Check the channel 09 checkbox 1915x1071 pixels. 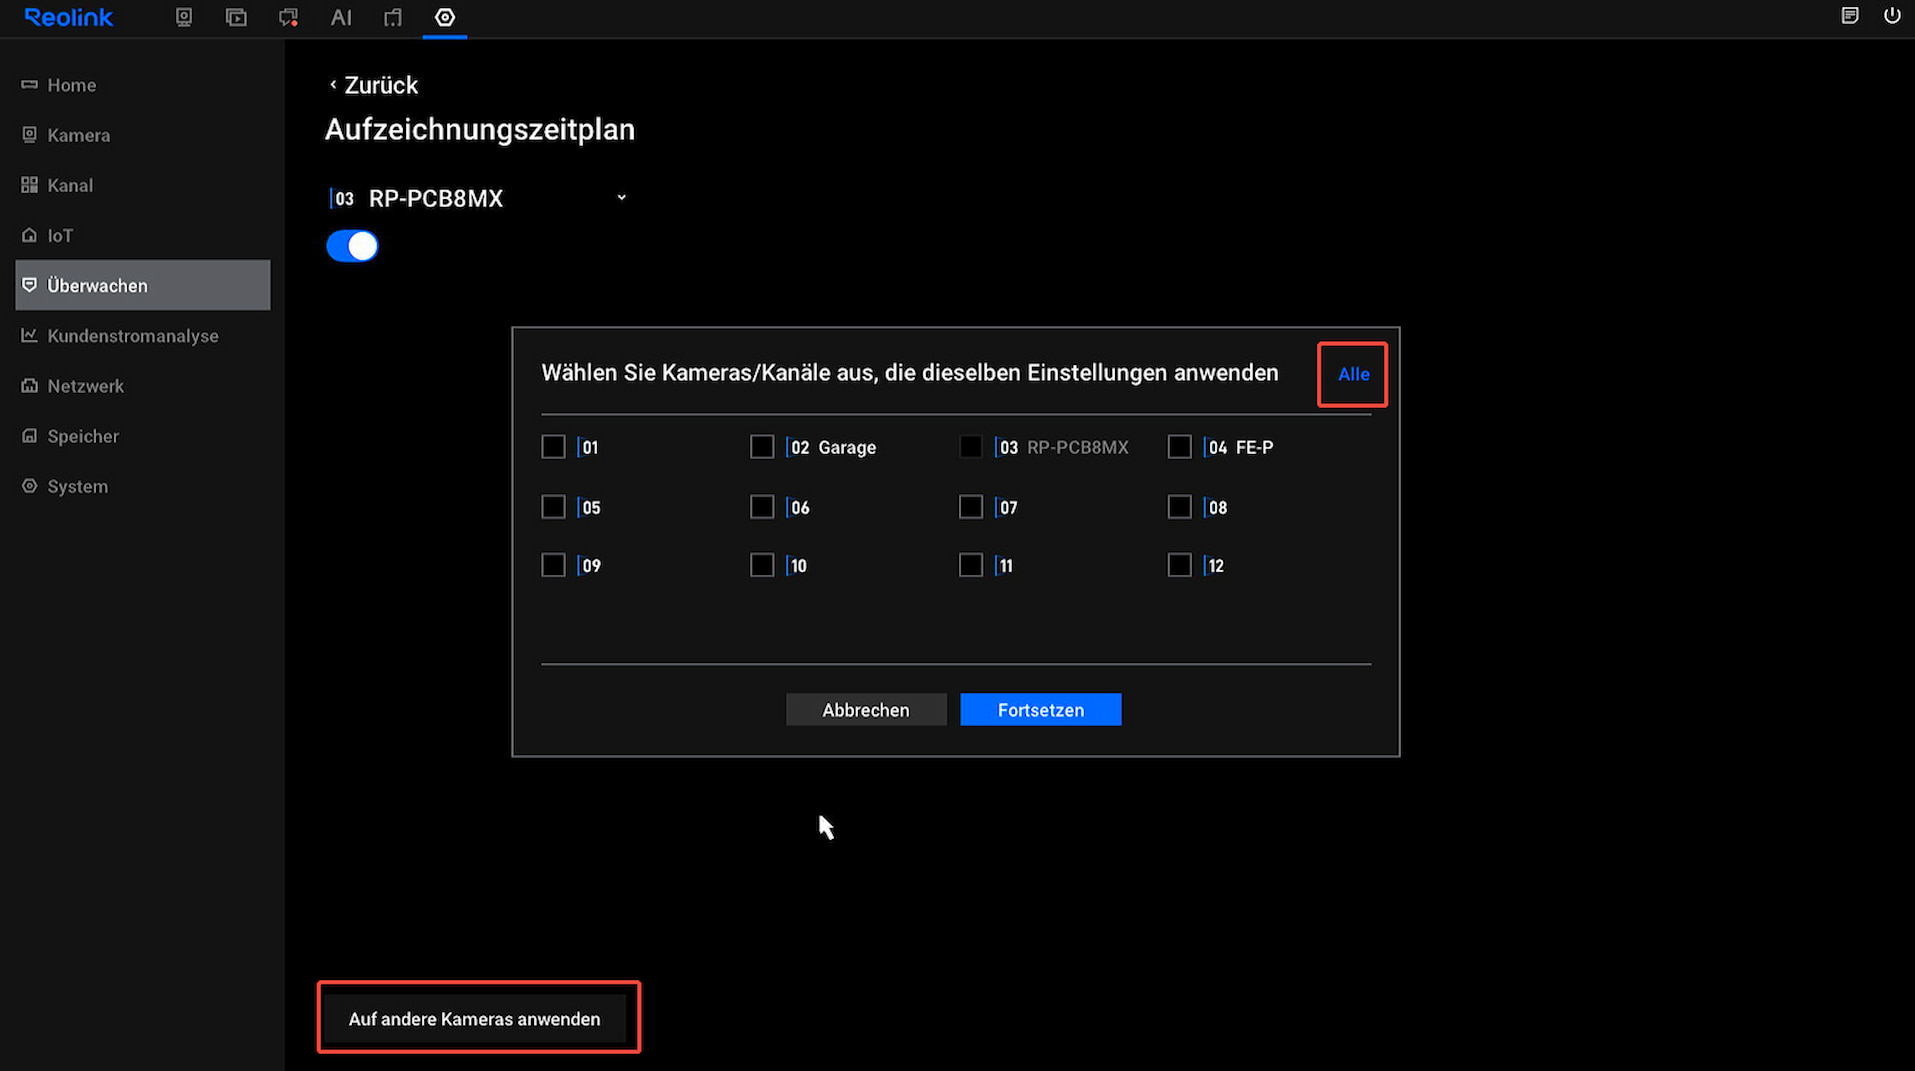click(553, 565)
